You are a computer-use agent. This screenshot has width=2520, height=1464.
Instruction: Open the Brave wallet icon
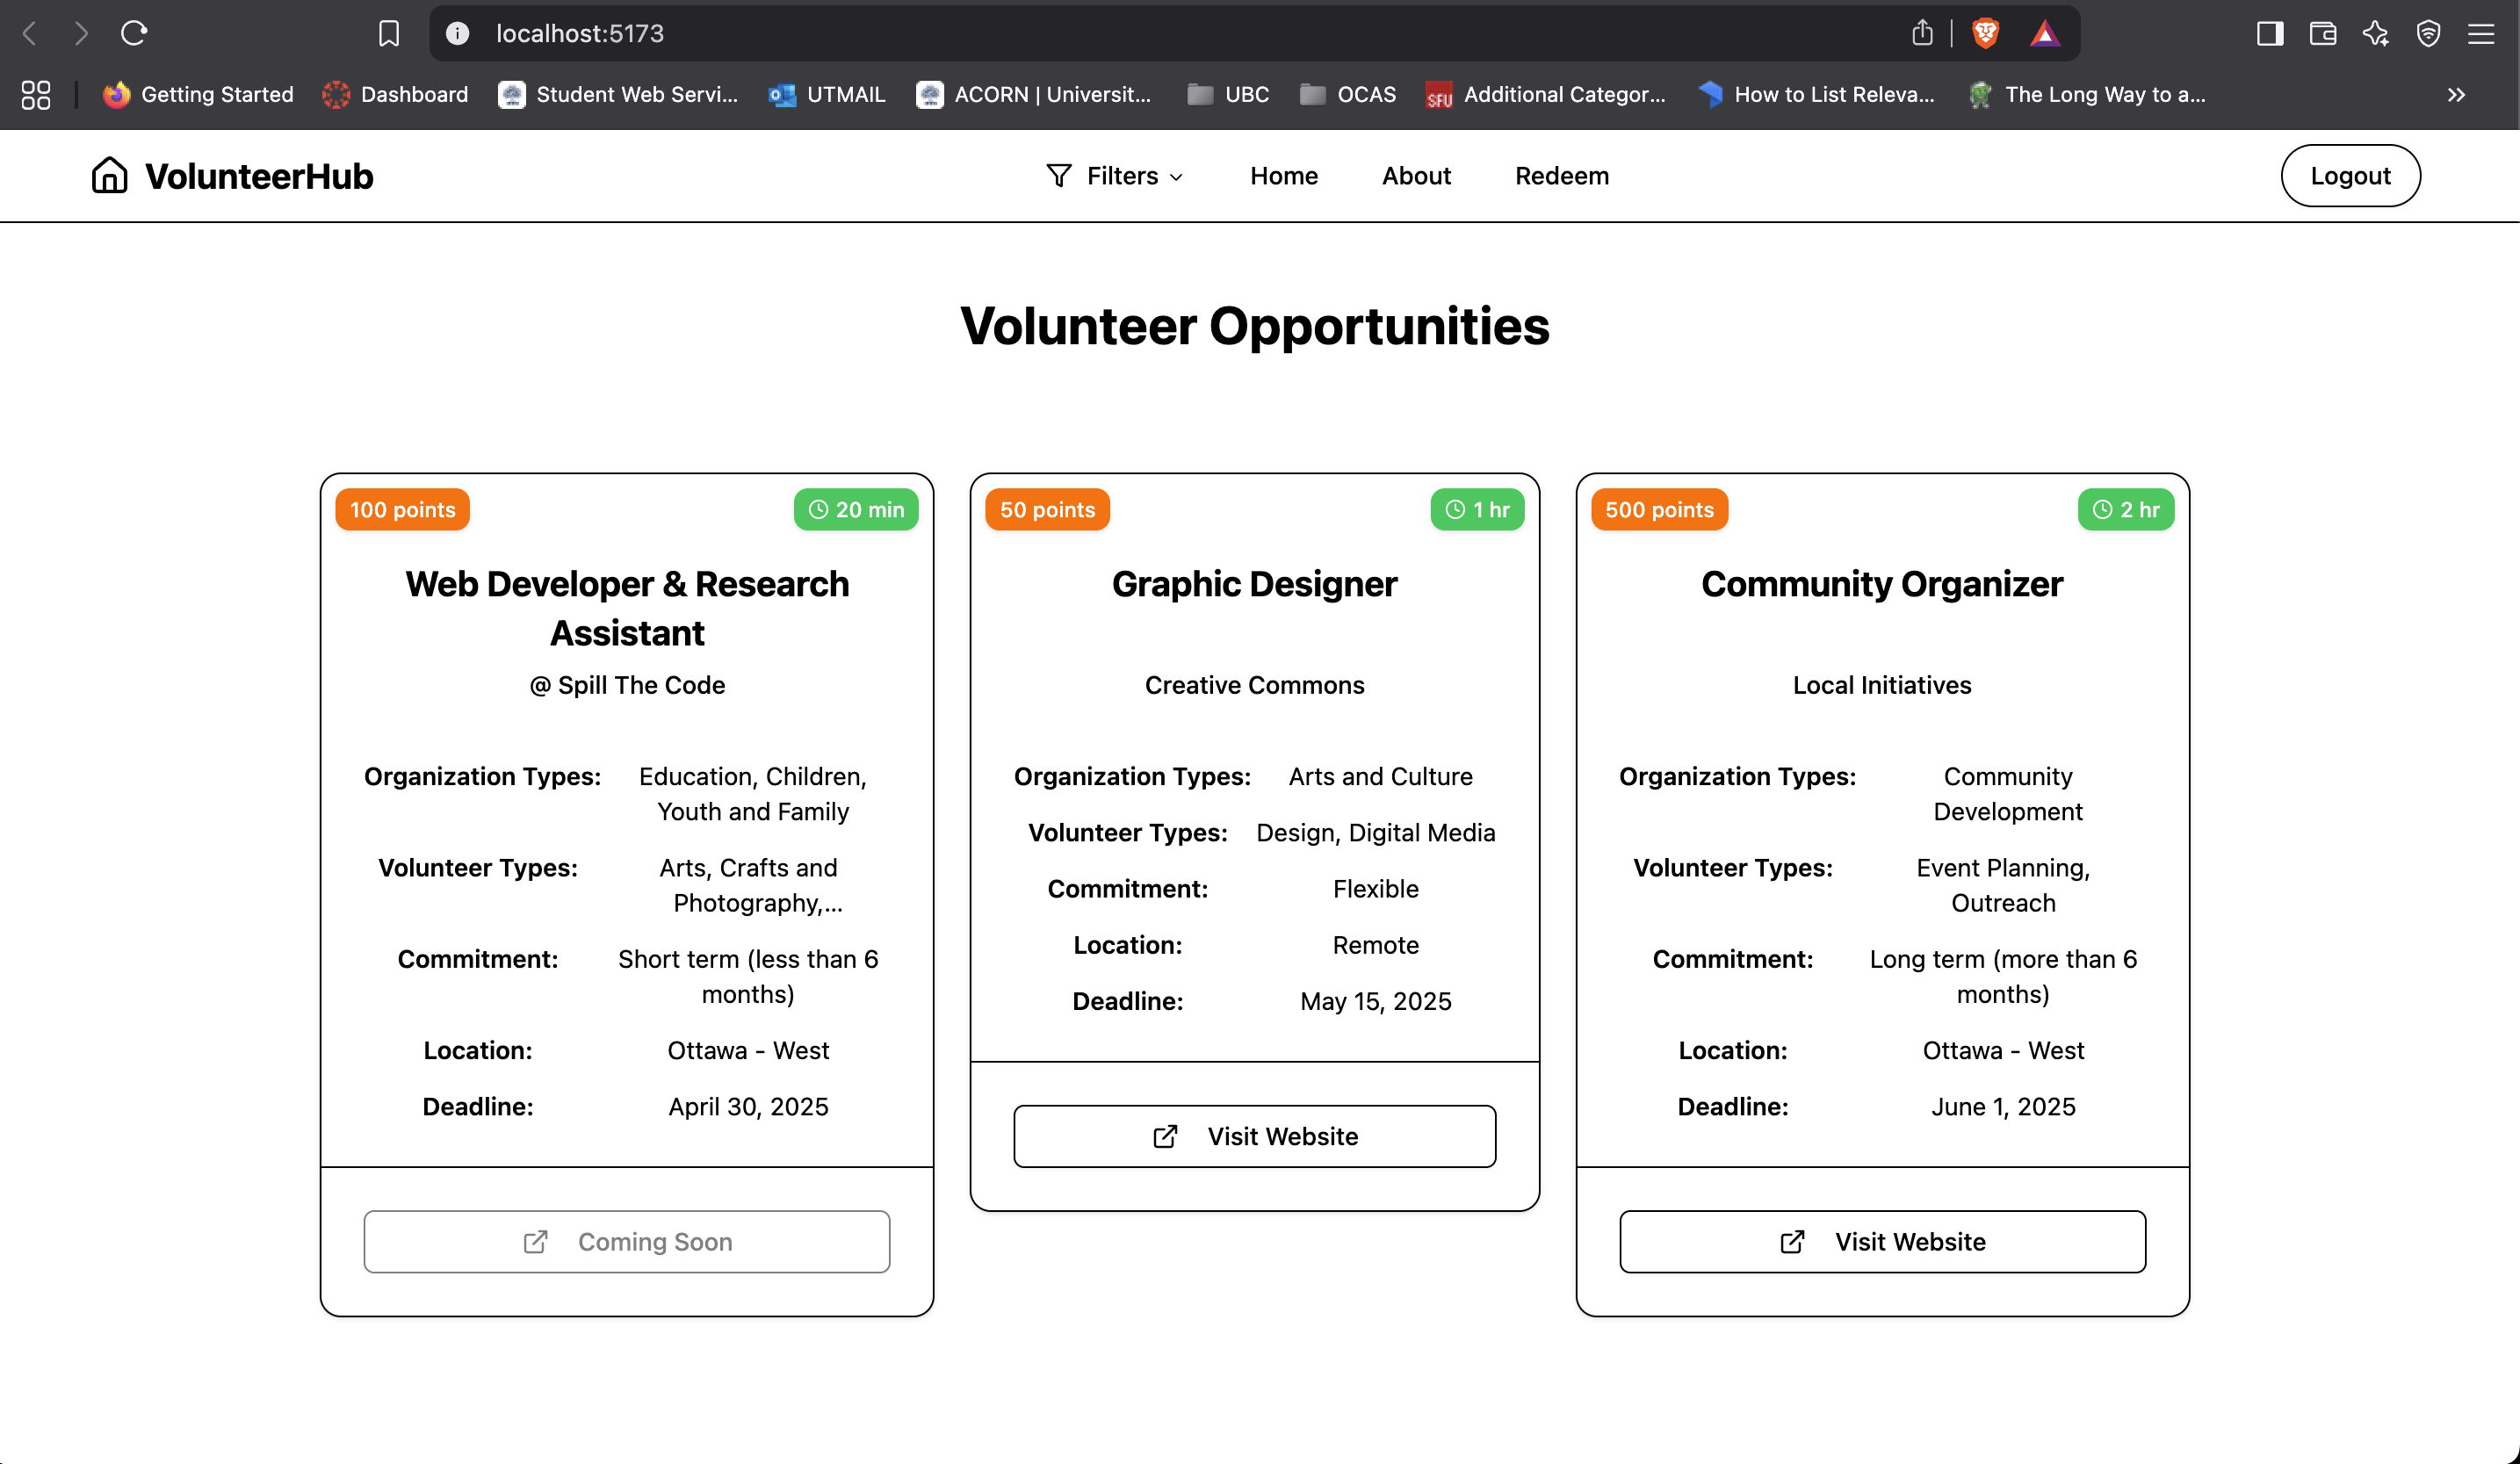(2323, 33)
